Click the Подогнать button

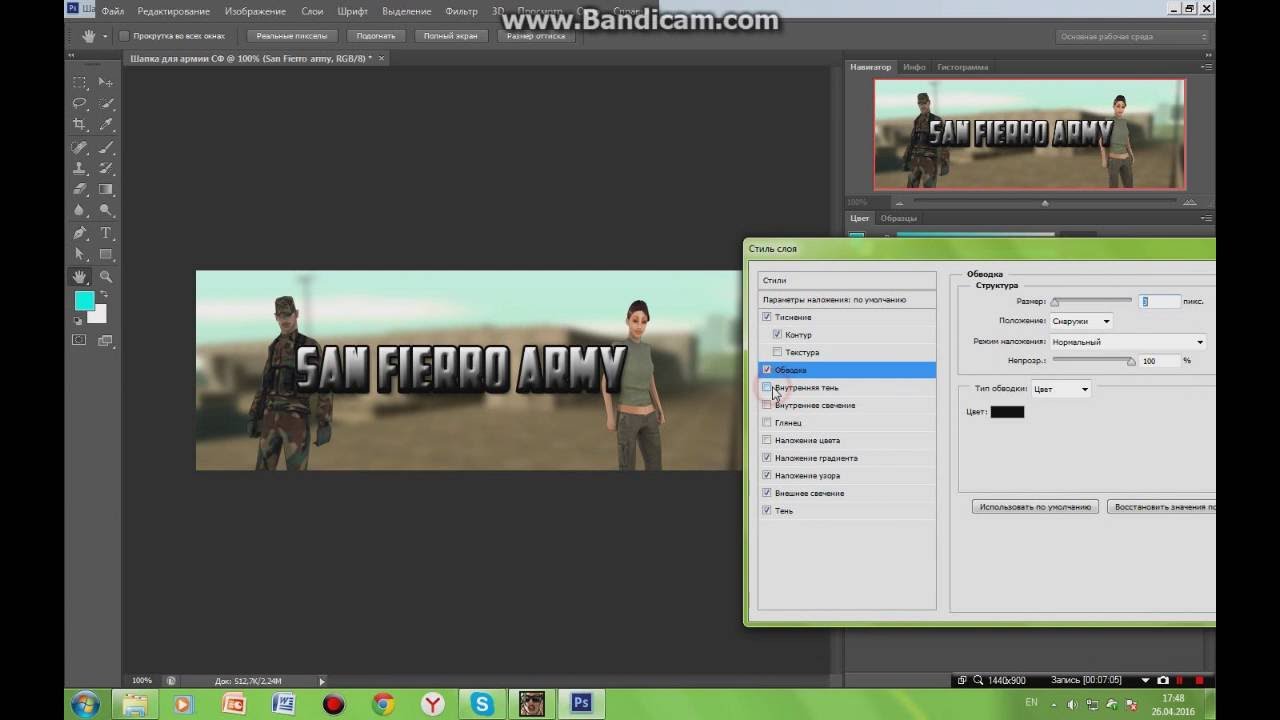pyautogui.click(x=376, y=36)
